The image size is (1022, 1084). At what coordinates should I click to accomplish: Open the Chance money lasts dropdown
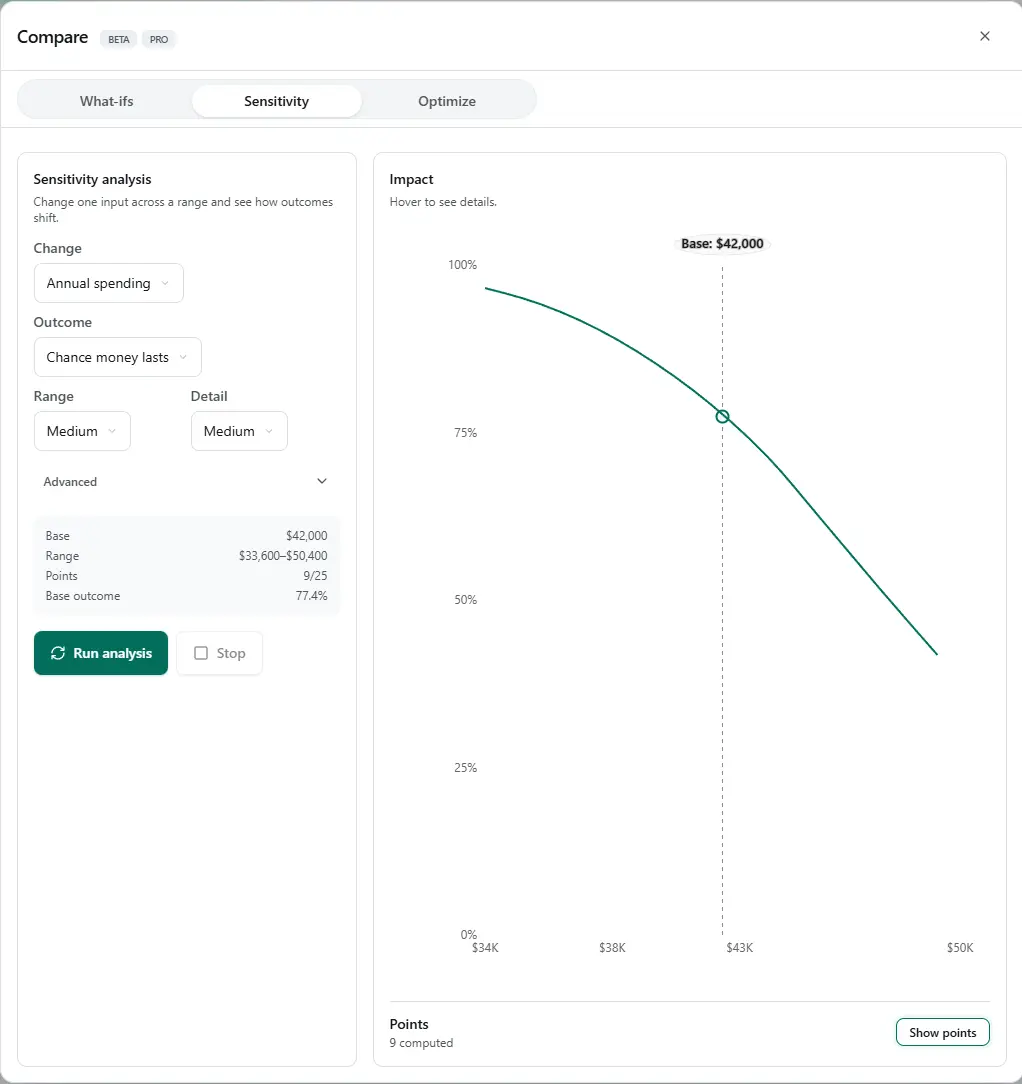tap(117, 357)
